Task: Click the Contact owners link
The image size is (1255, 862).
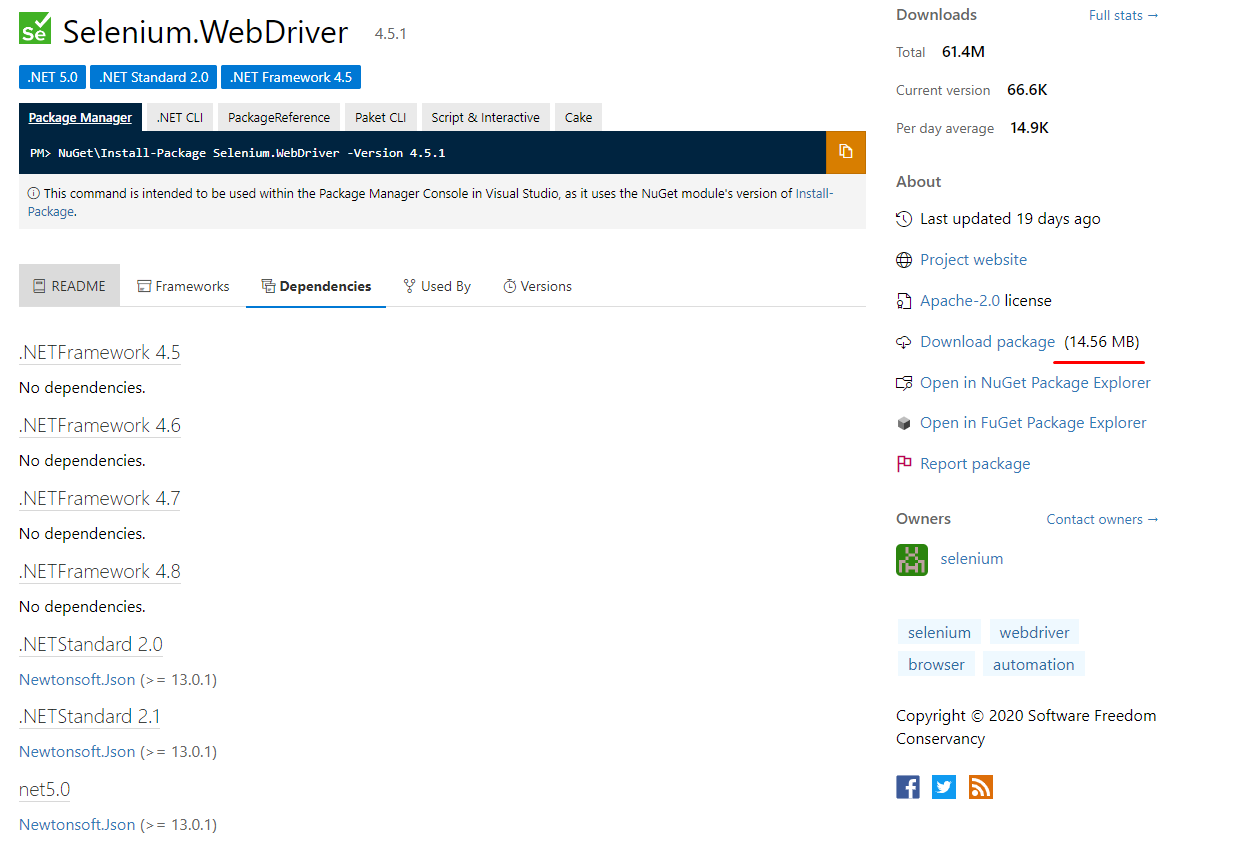Action: [x=1103, y=519]
